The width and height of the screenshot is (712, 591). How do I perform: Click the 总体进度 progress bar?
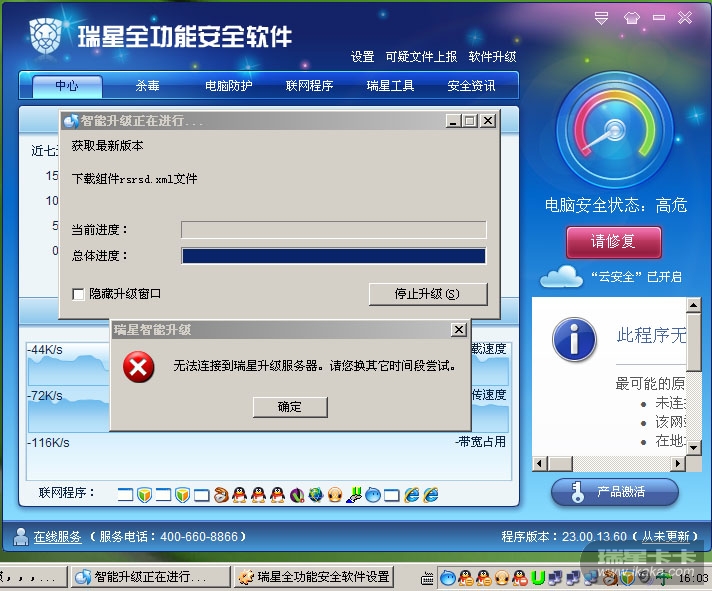point(334,256)
